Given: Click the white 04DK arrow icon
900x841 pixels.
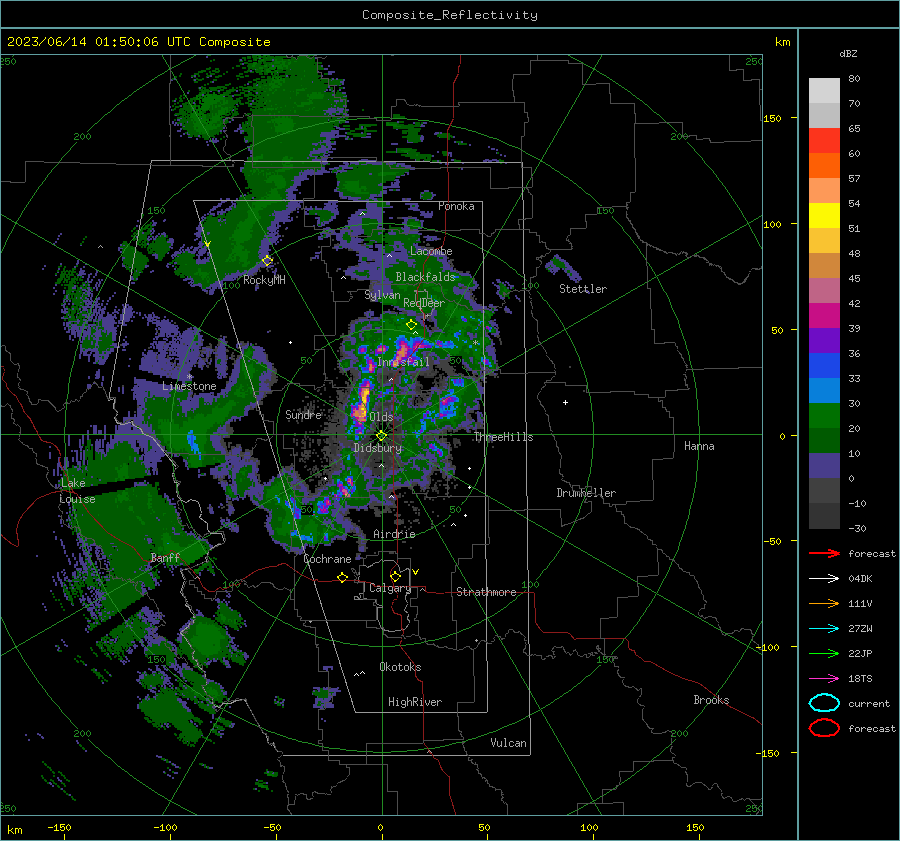Looking at the screenshot, I should point(824,579).
